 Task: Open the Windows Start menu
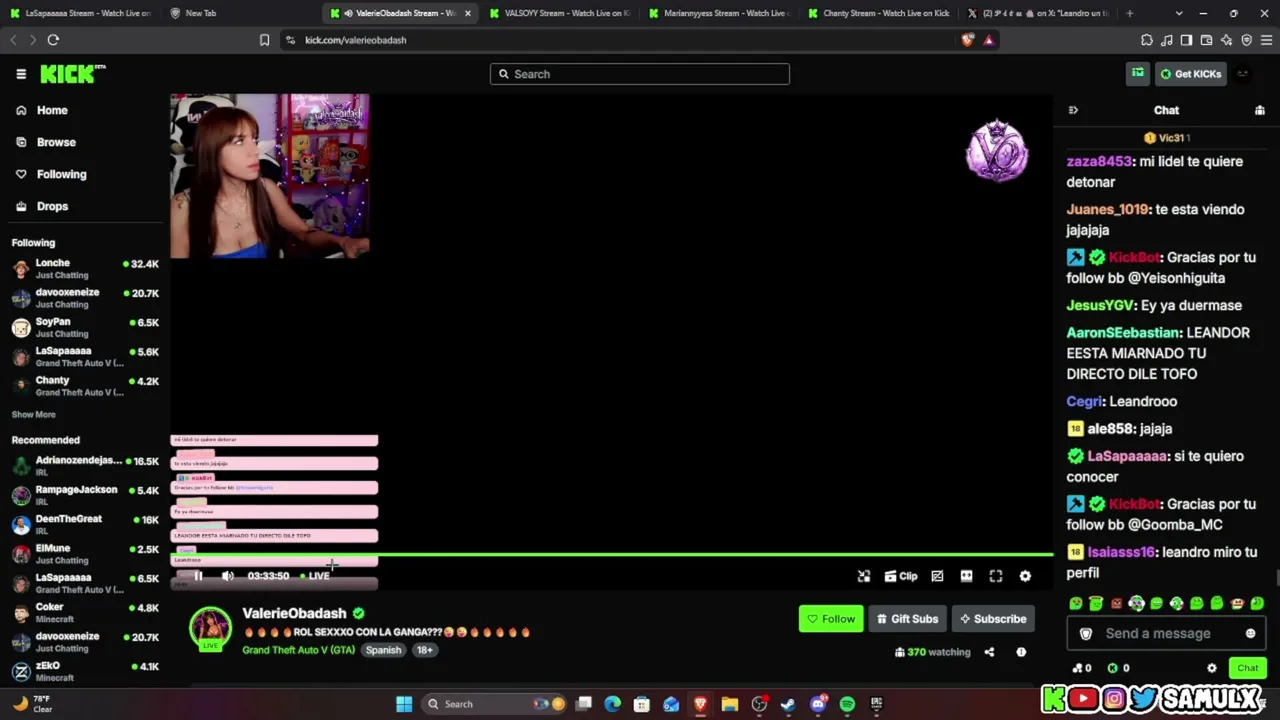(404, 704)
